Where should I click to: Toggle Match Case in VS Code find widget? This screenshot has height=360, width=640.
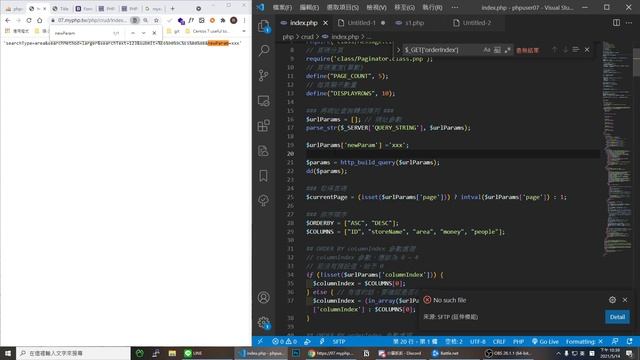click(487, 50)
